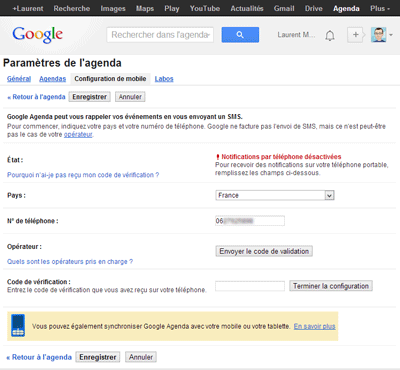Viewport: 400px width, 370px height.
Task: Focus the phone number field
Action: 250,221
